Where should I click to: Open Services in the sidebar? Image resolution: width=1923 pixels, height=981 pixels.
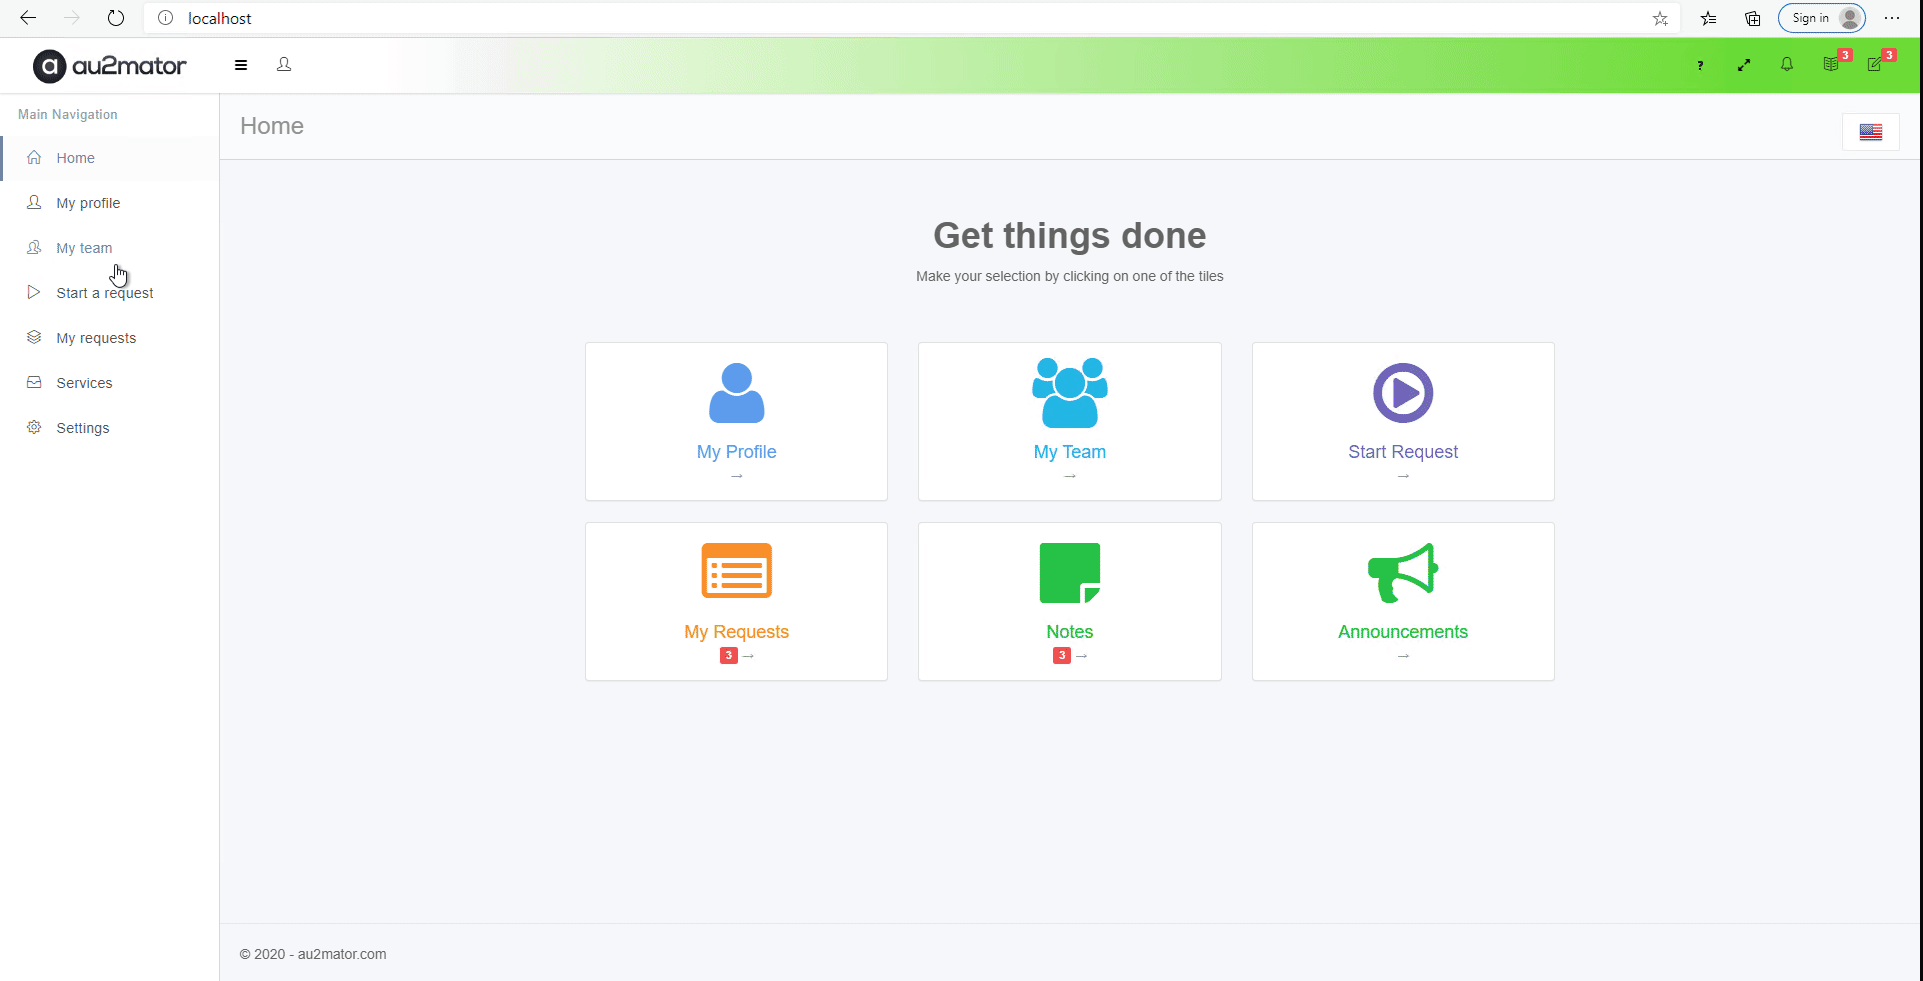coord(84,383)
